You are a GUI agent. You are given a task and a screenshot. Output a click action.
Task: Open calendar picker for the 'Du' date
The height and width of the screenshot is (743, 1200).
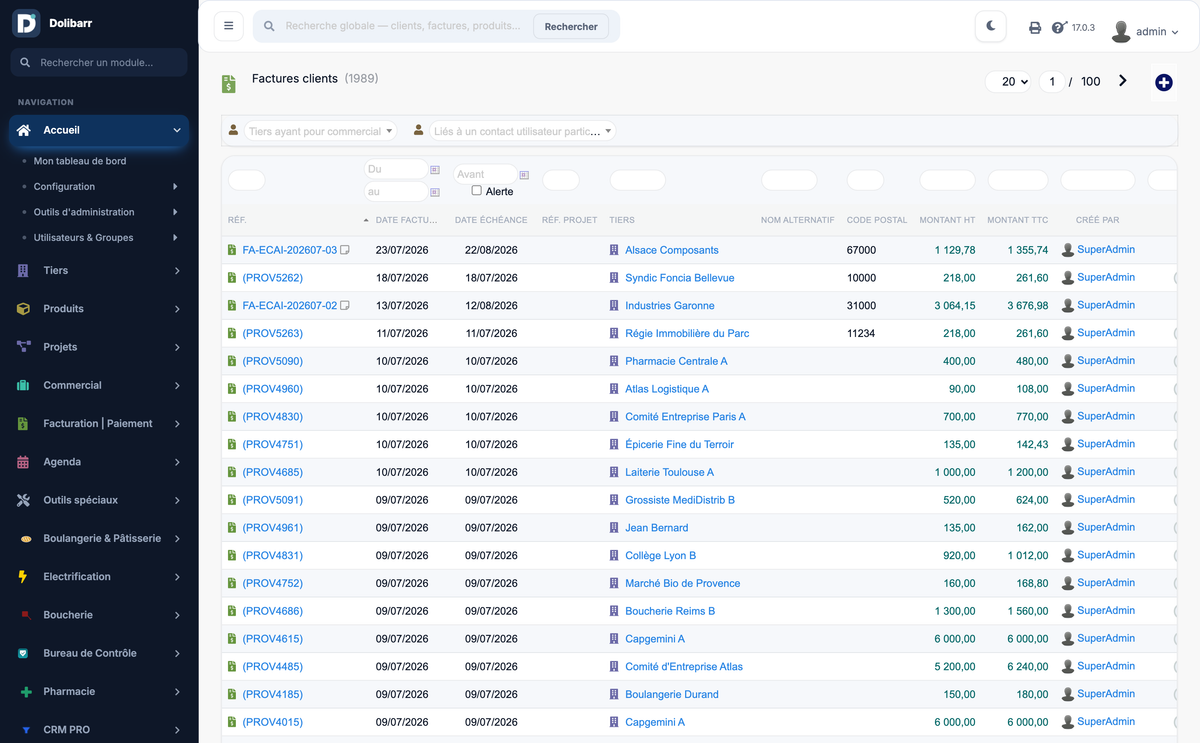click(435, 170)
